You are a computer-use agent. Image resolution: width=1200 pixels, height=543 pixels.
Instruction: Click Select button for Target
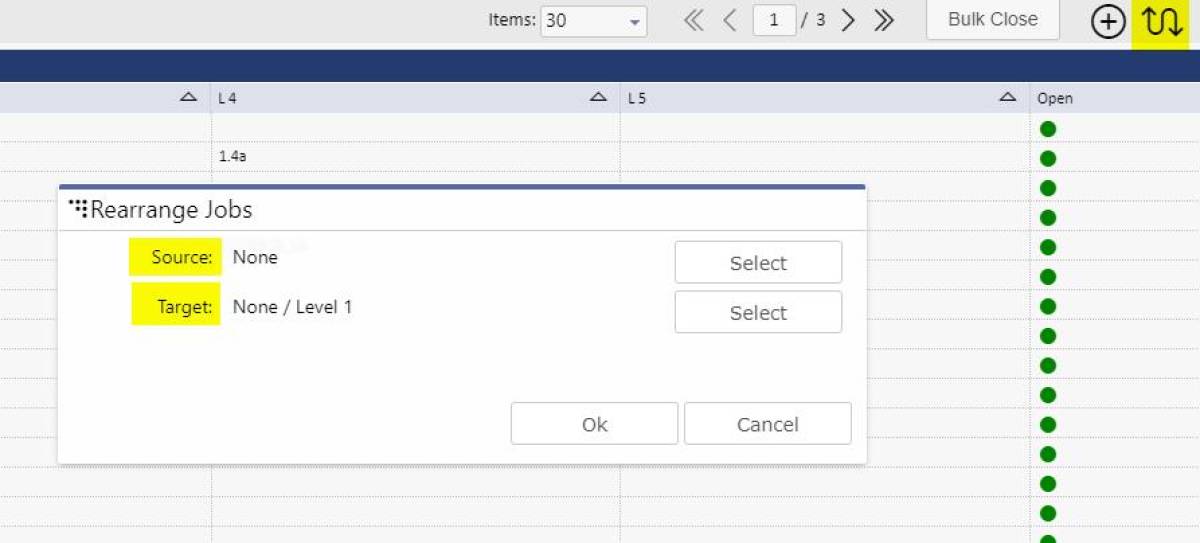758,313
